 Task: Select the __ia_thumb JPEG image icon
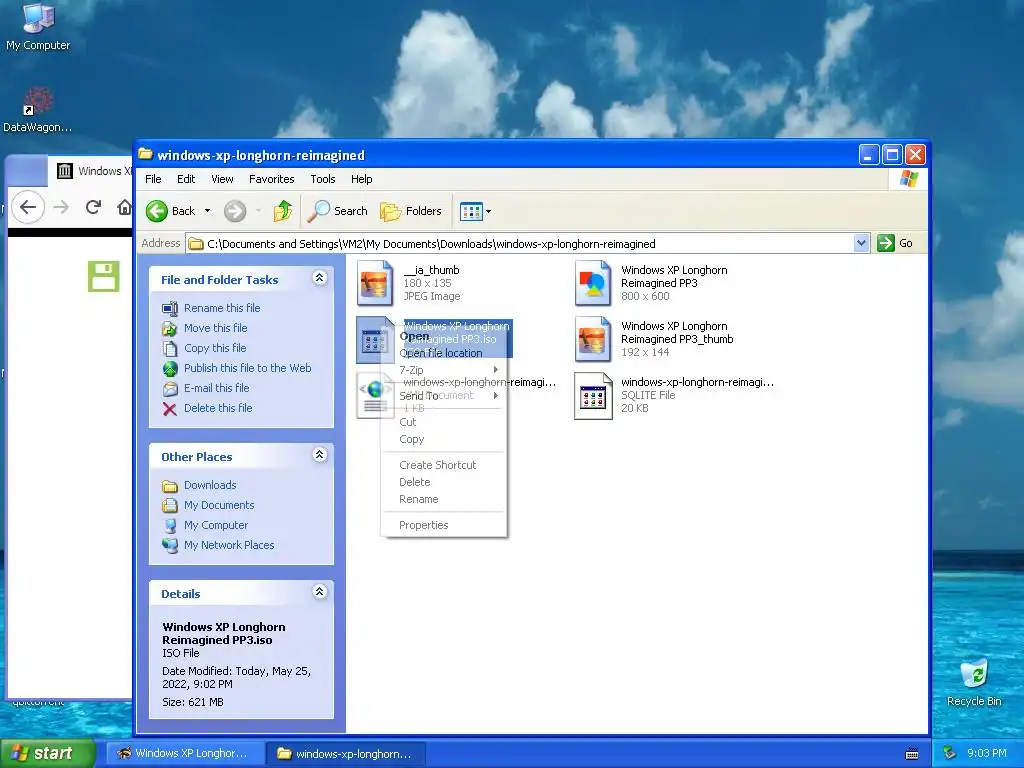click(376, 283)
